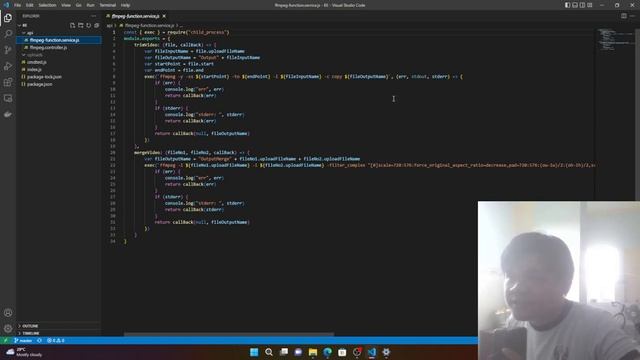Collapse all folders in Explorer
This screenshot has height=360, width=640.
97,25
